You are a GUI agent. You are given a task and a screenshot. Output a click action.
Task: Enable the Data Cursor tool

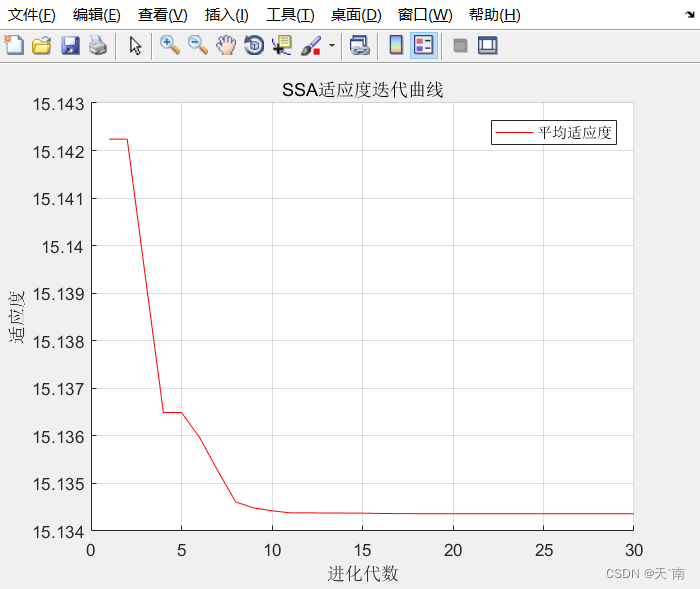[282, 45]
